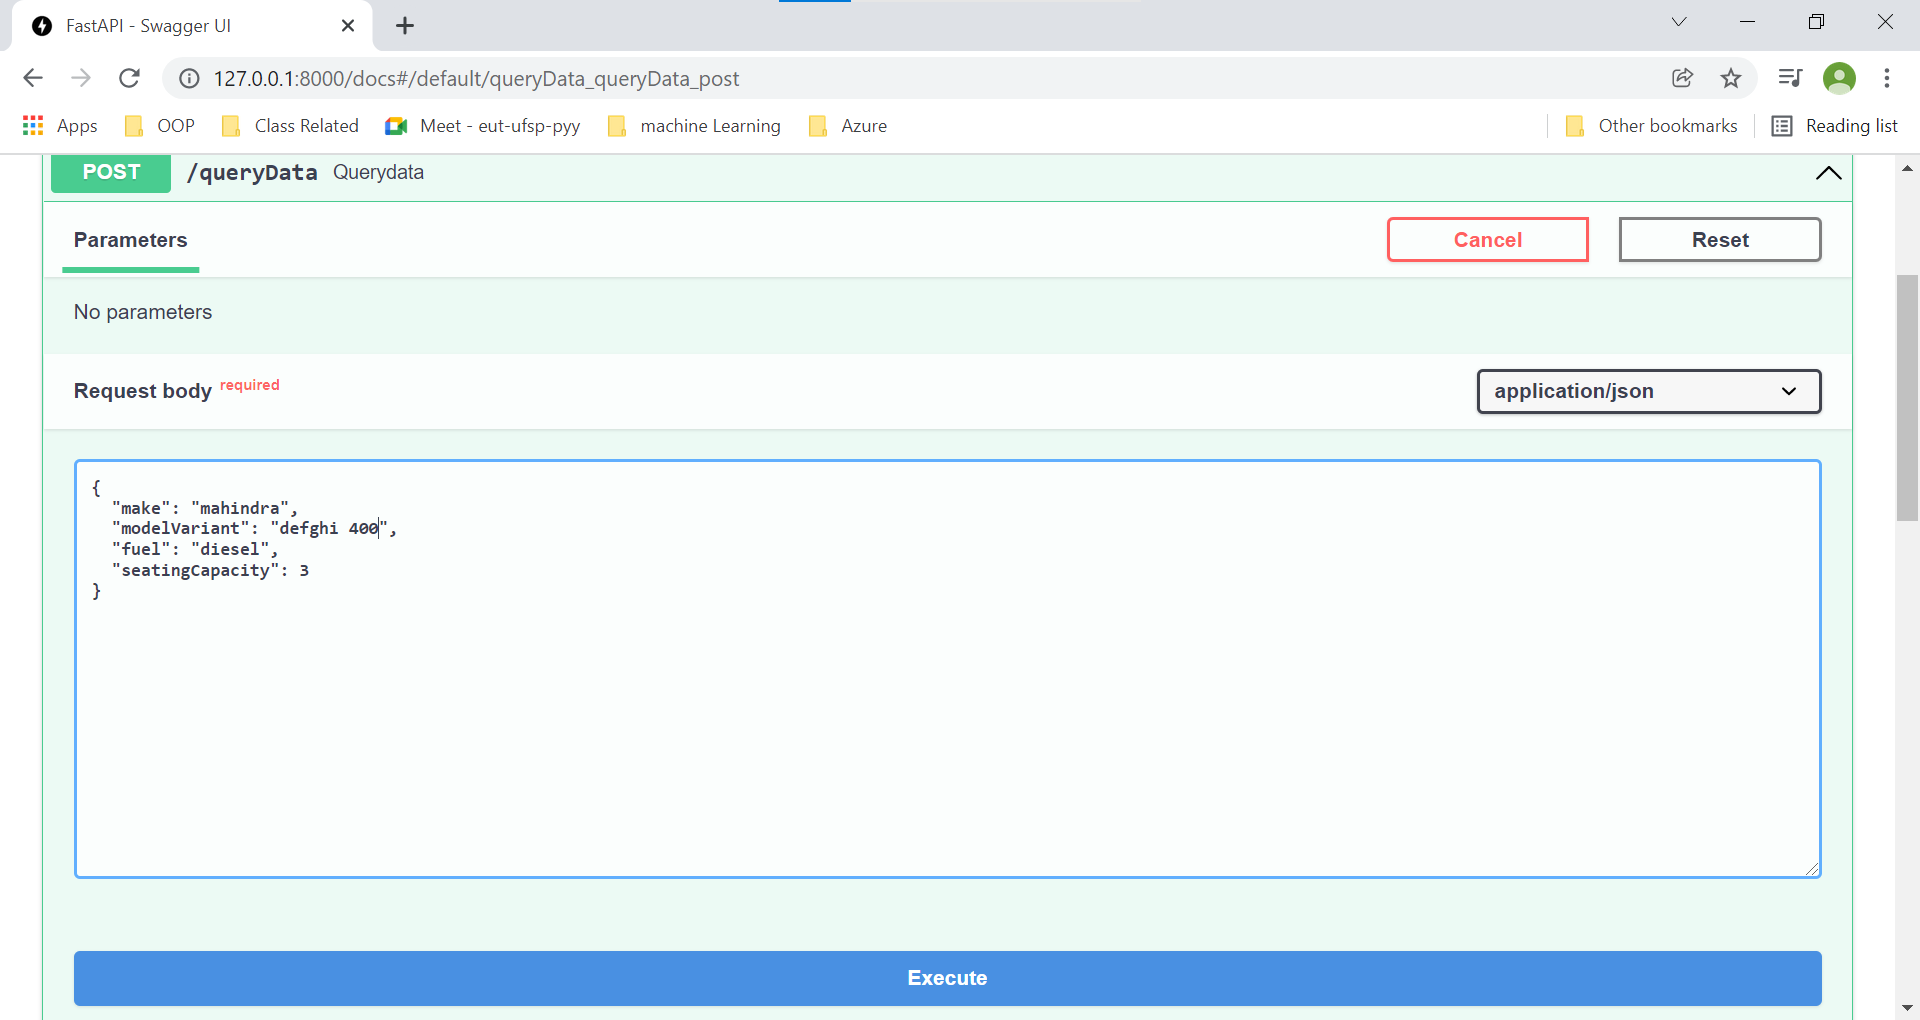Click the tab search down chevron
1920x1020 pixels.
click(1679, 22)
